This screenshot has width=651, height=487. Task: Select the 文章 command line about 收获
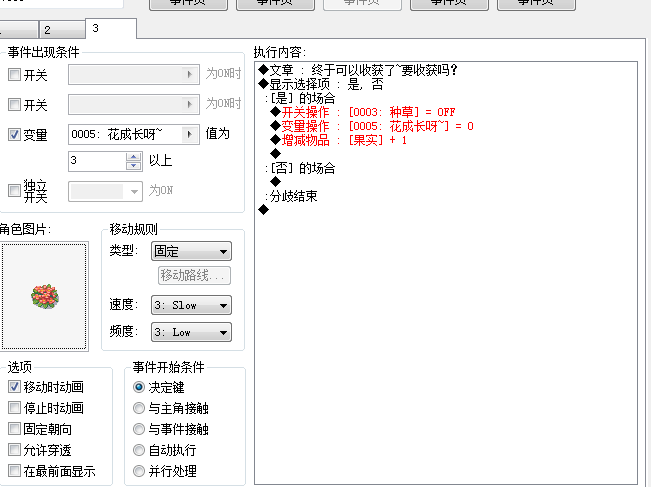point(358,70)
